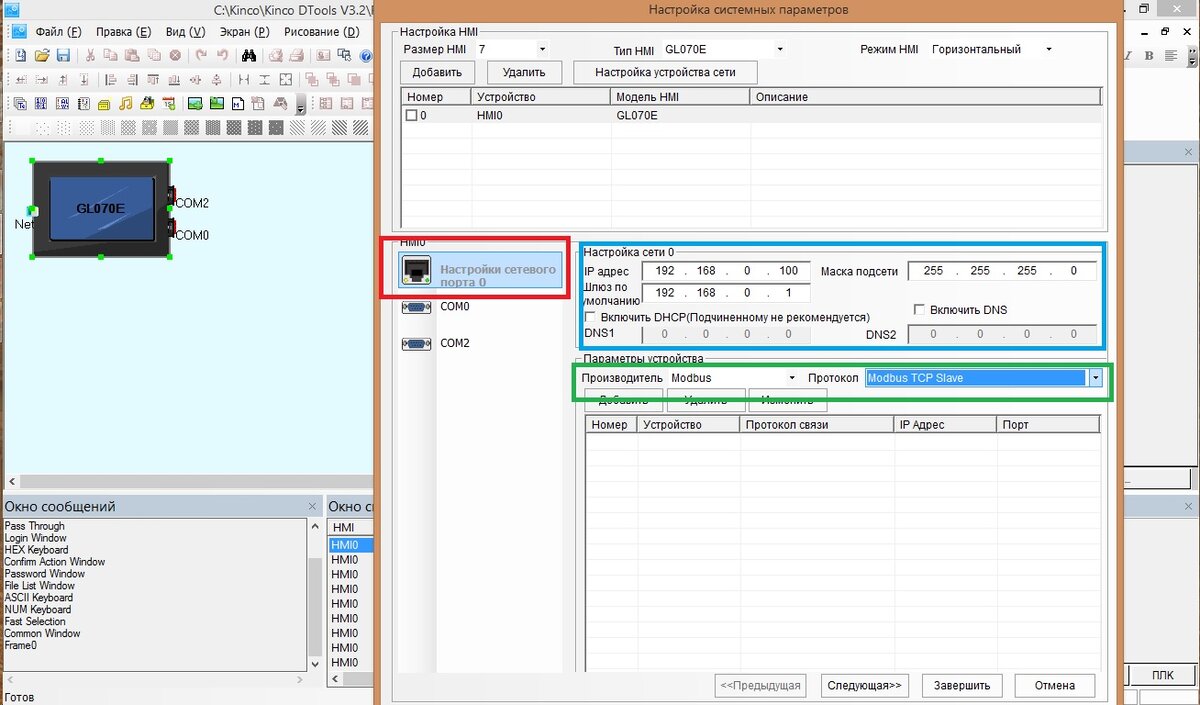Create a new project with toolbar icon

click(21, 55)
